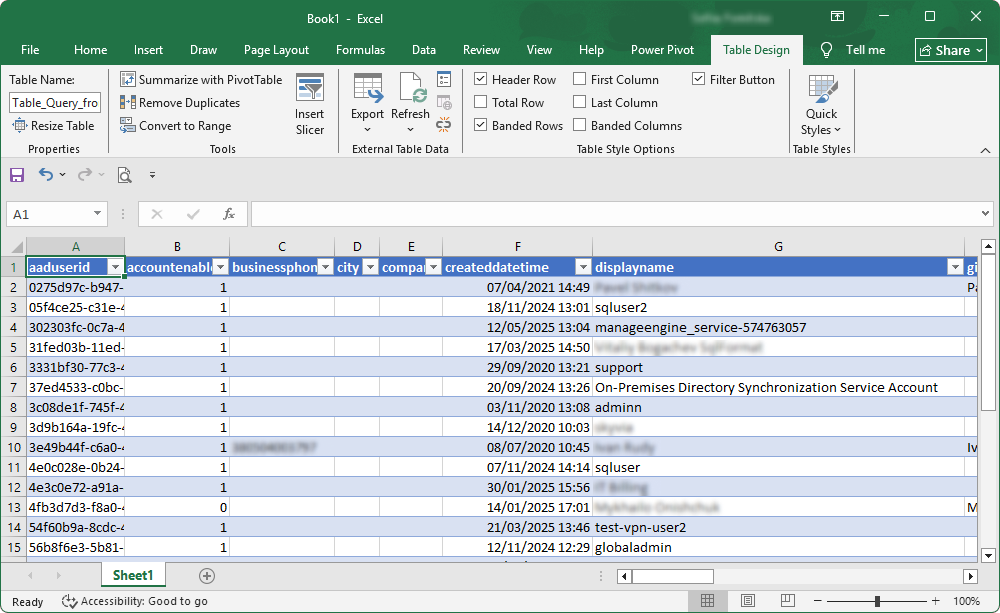The width and height of the screenshot is (1000, 613).
Task: Enable the Total Row option
Action: coord(482,101)
